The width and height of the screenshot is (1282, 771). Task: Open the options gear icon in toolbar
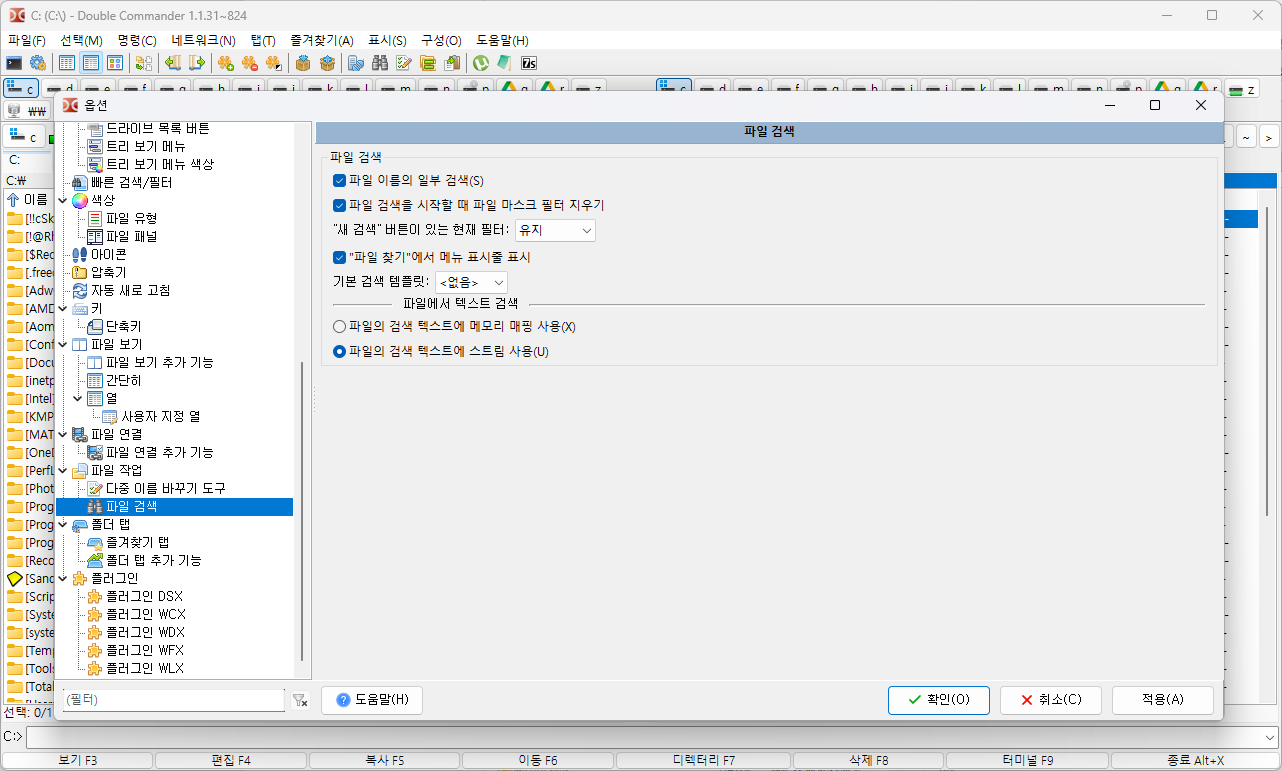pos(38,63)
